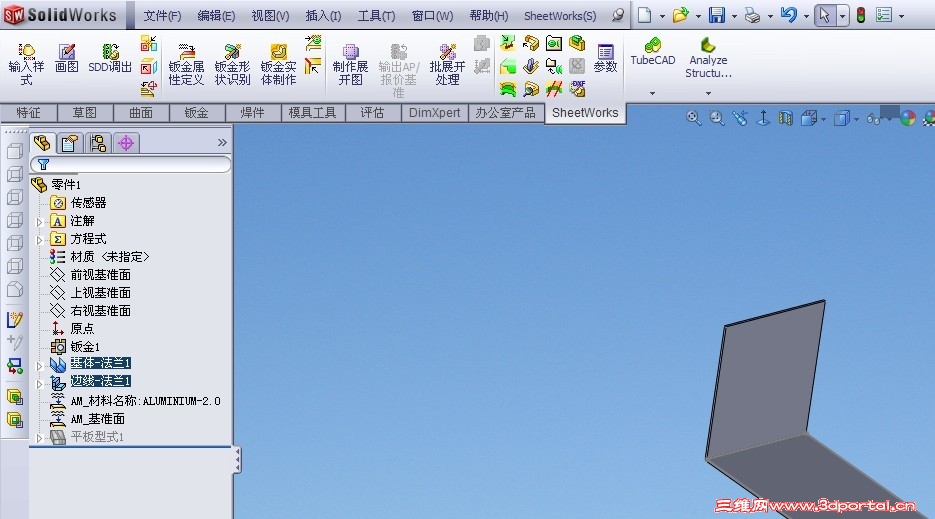Click Edit Appearance color ball icon
Viewport: 935px width, 519px height.
pos(908,118)
